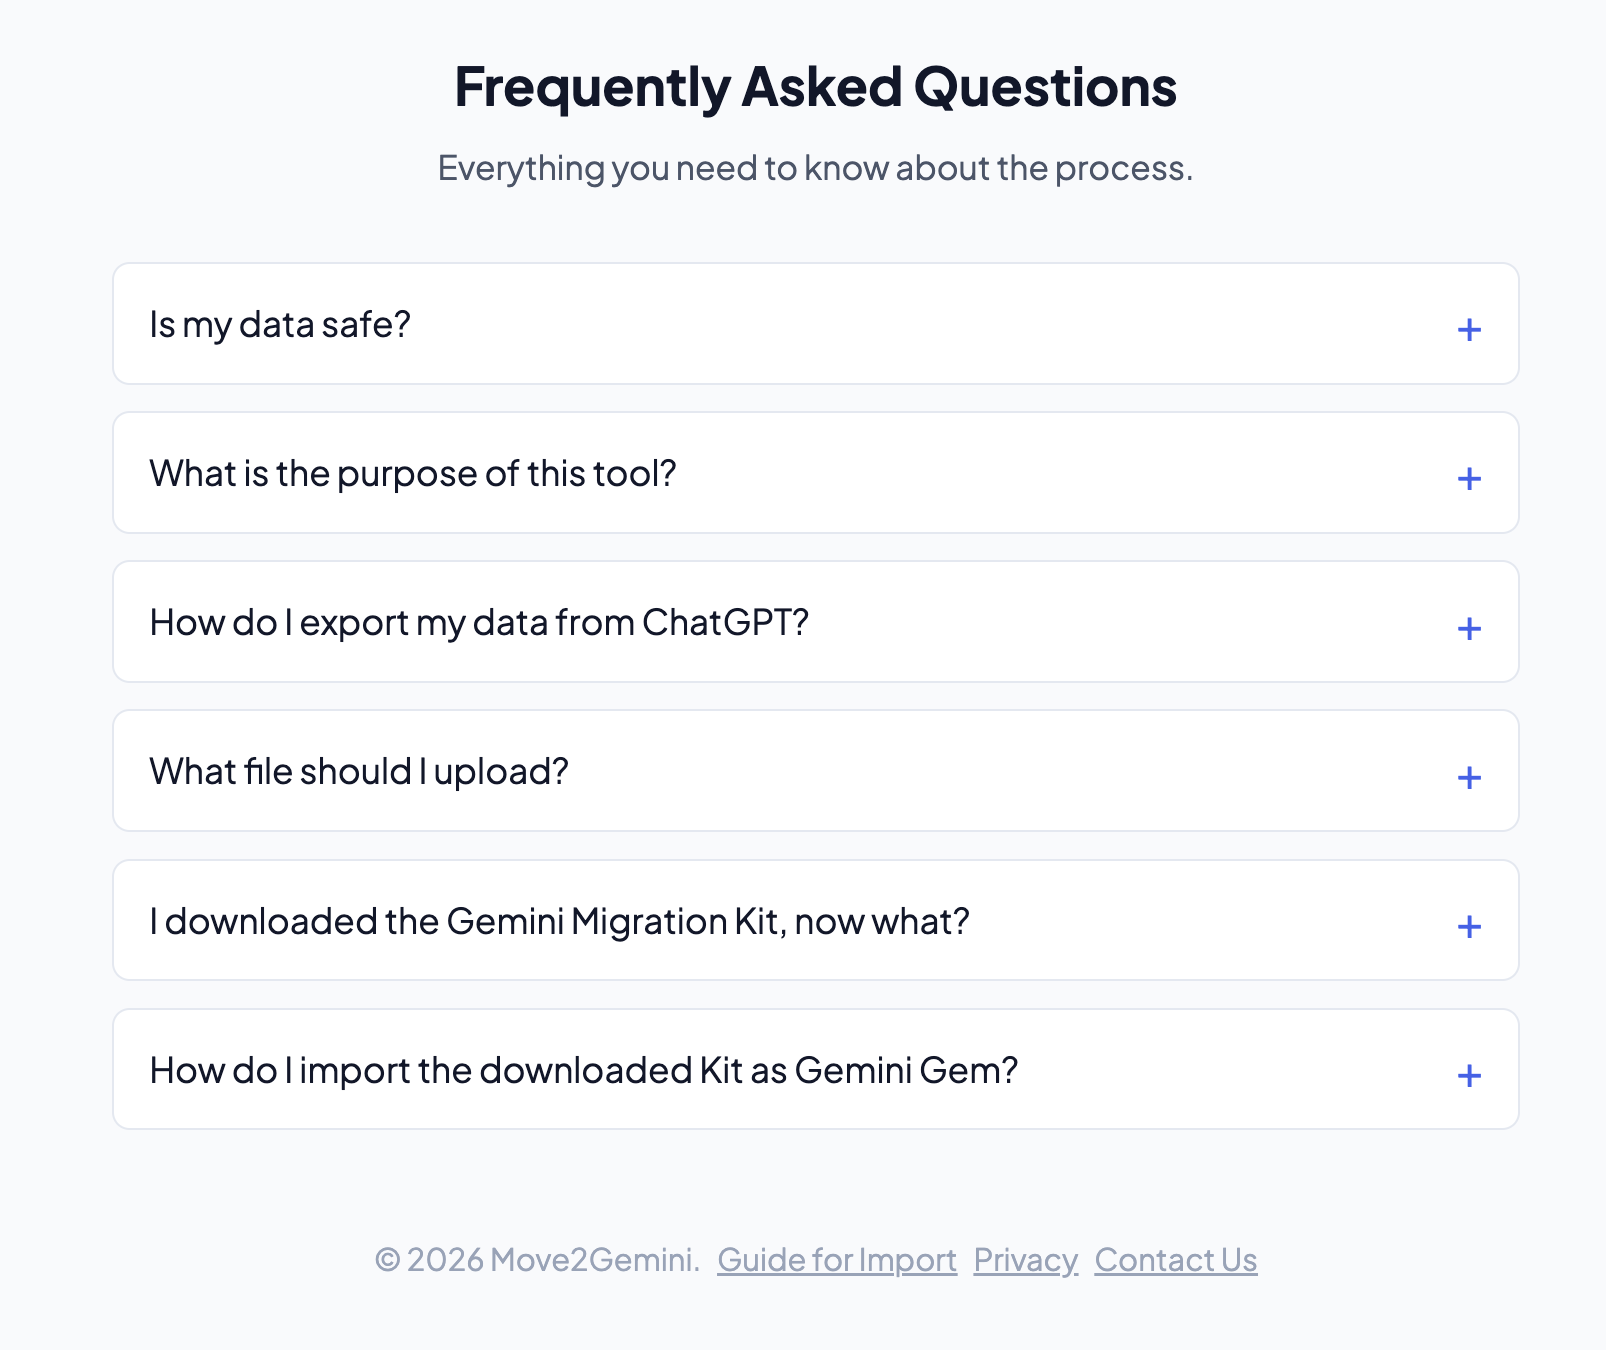Click the © symbol in the footer
Viewport: 1606px width, 1350px height.
387,1260
